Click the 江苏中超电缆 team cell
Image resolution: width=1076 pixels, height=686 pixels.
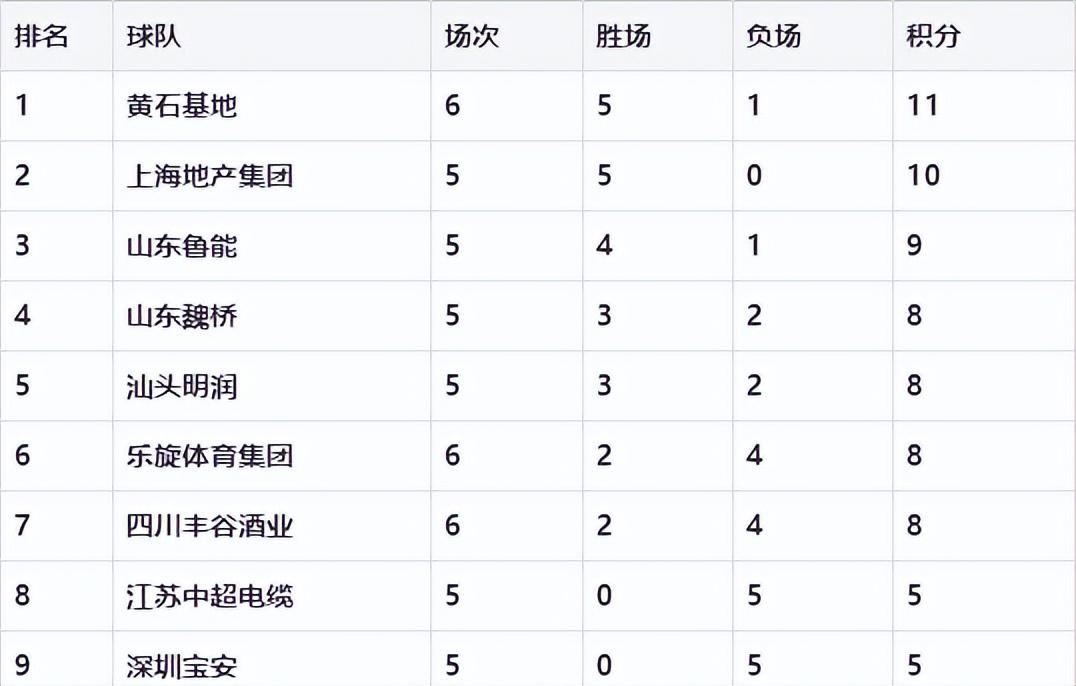pyautogui.click(x=209, y=596)
